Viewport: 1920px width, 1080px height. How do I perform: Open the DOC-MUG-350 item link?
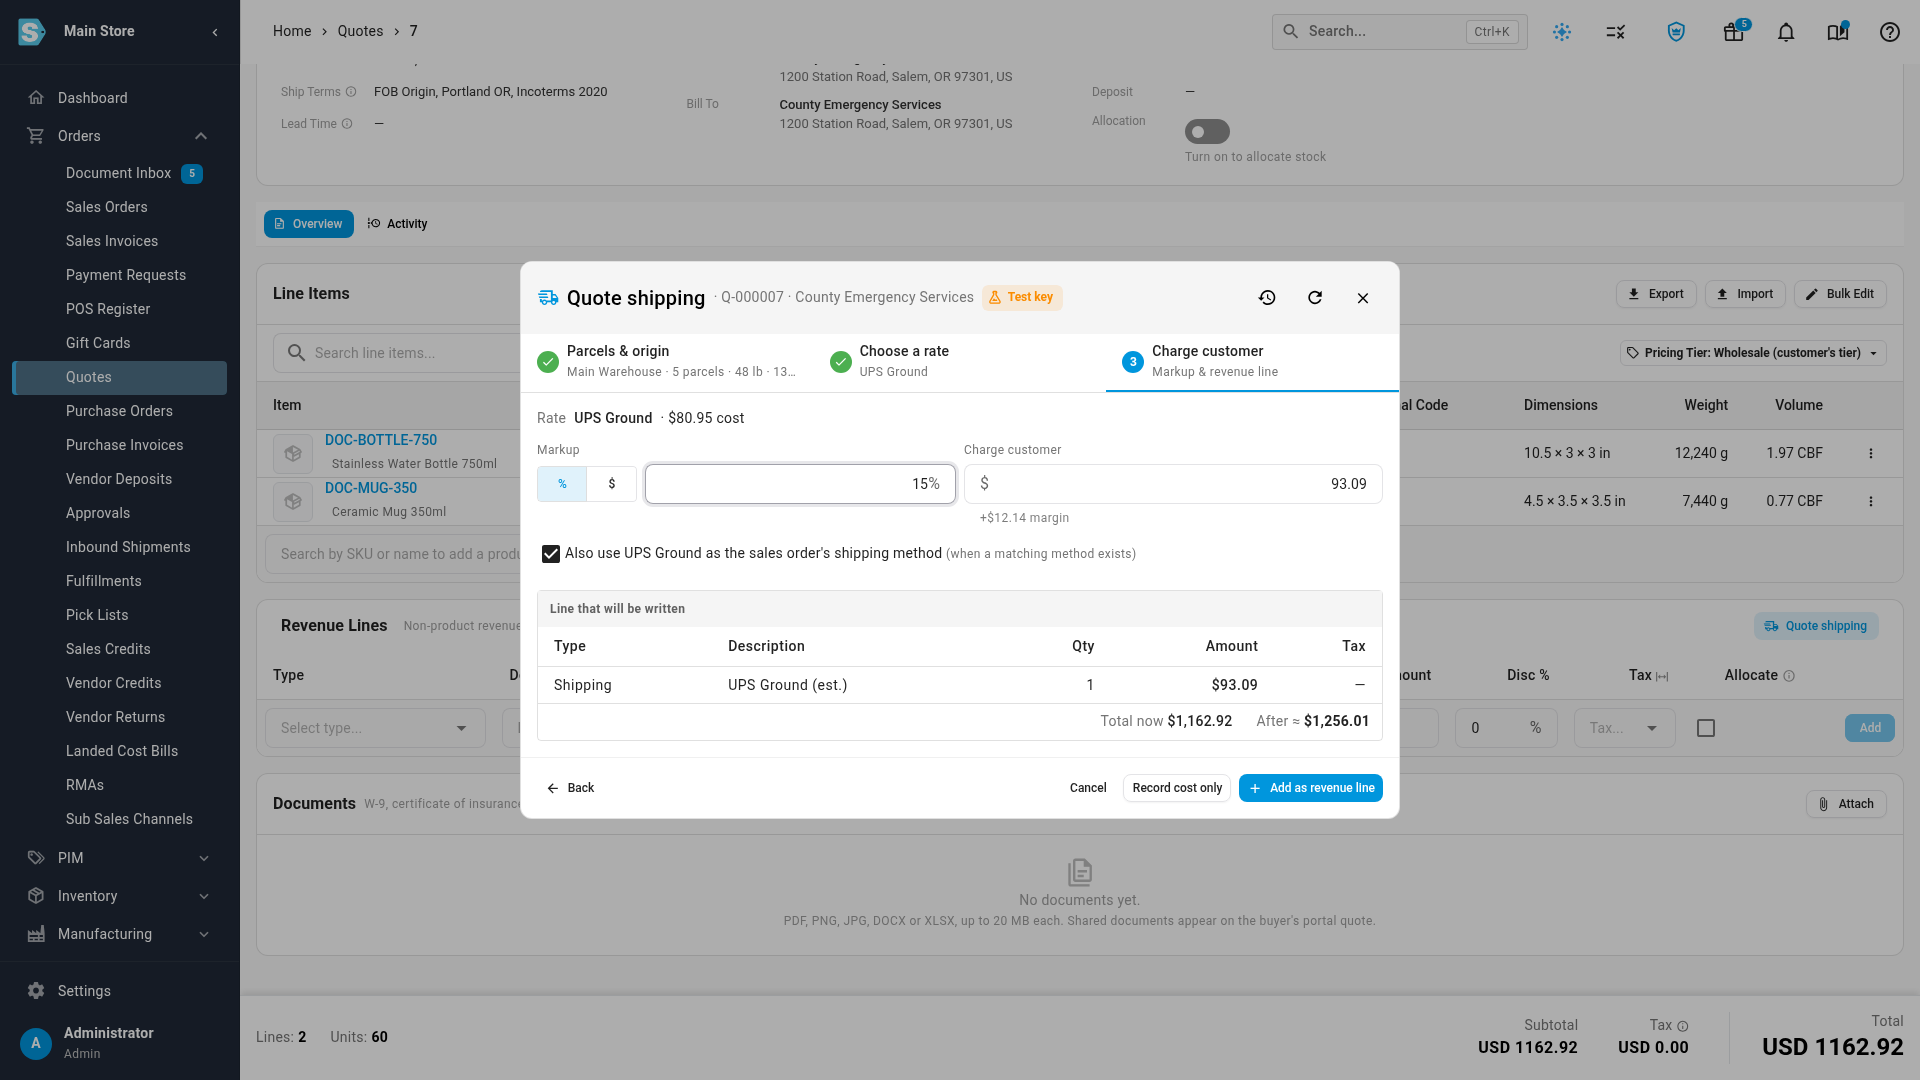pos(371,488)
